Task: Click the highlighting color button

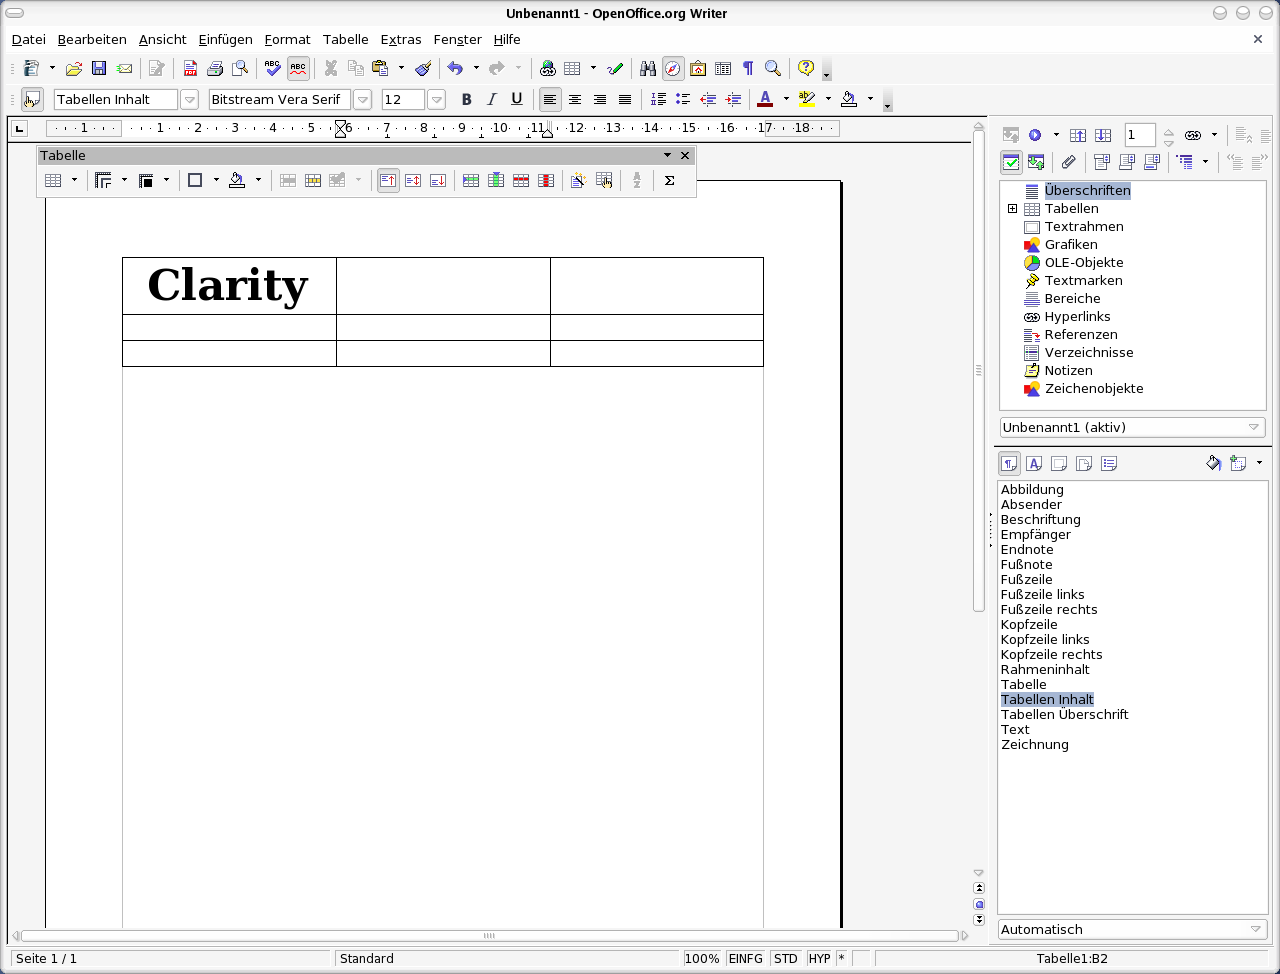Action: pos(808,99)
